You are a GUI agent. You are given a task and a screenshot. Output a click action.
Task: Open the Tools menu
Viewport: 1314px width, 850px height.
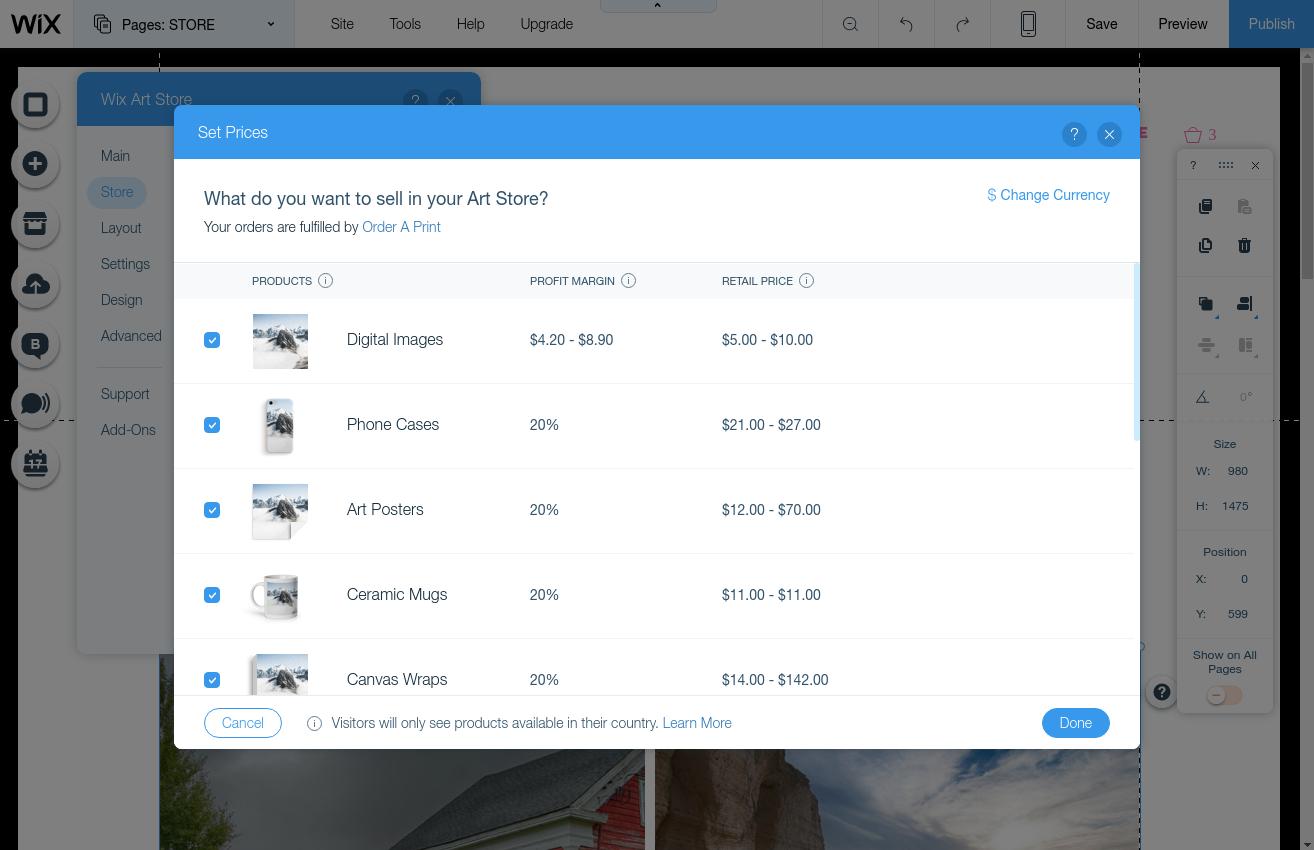[405, 24]
